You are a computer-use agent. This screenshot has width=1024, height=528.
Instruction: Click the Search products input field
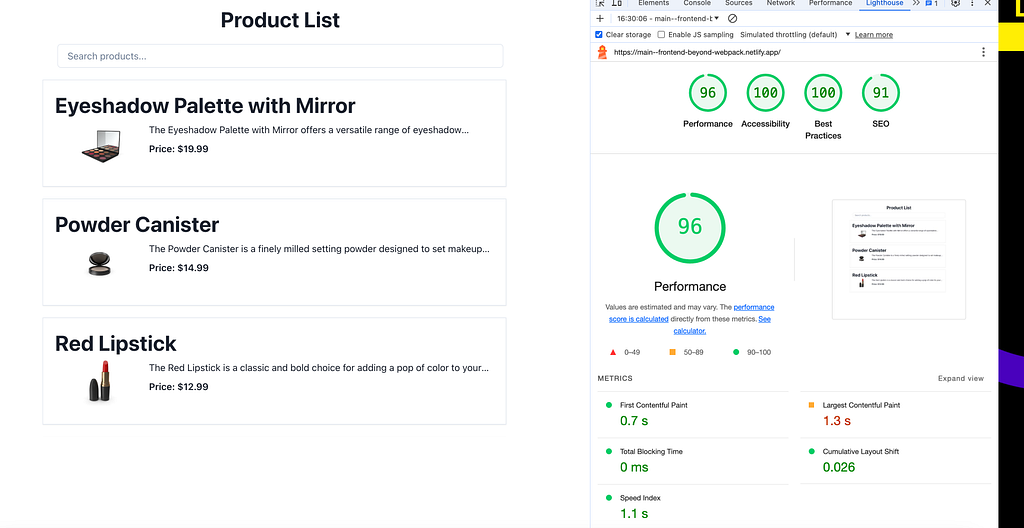pos(280,56)
